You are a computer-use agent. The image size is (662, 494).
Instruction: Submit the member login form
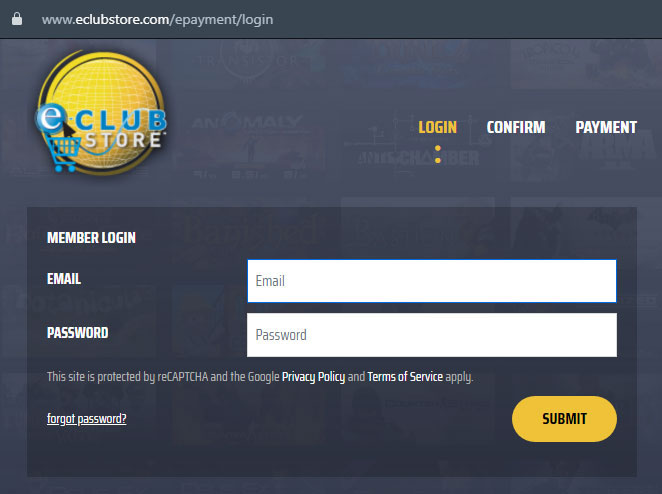(564, 419)
